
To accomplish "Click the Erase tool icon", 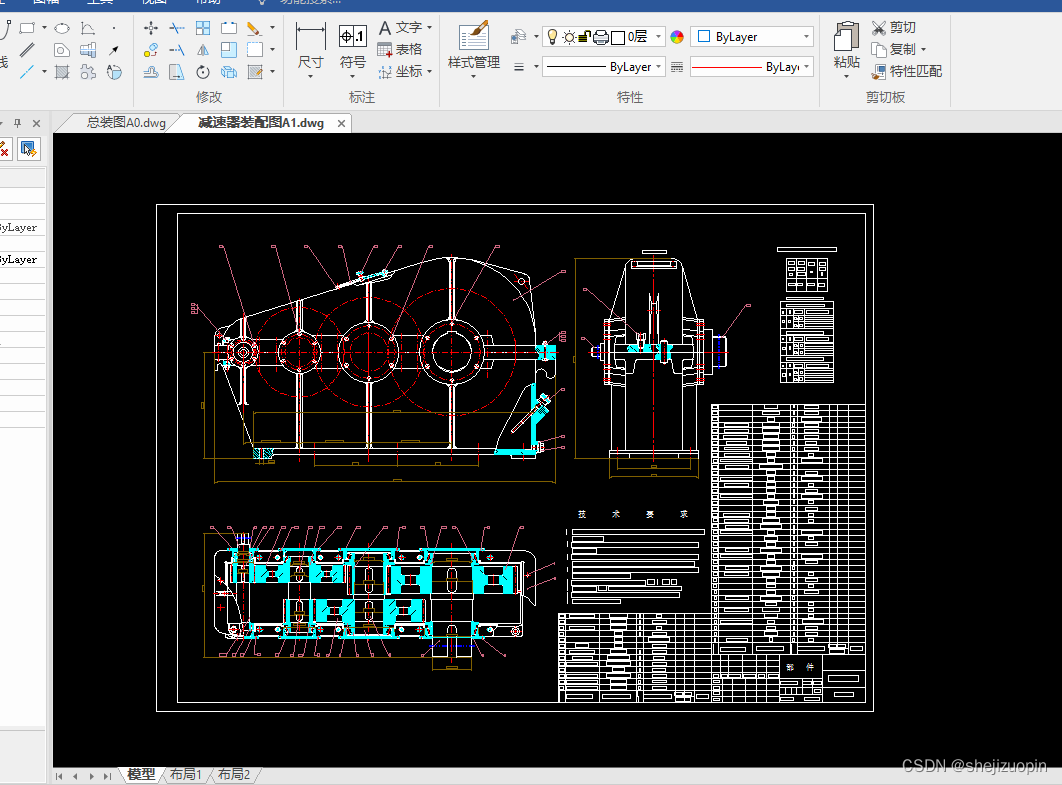I will pos(254,28).
